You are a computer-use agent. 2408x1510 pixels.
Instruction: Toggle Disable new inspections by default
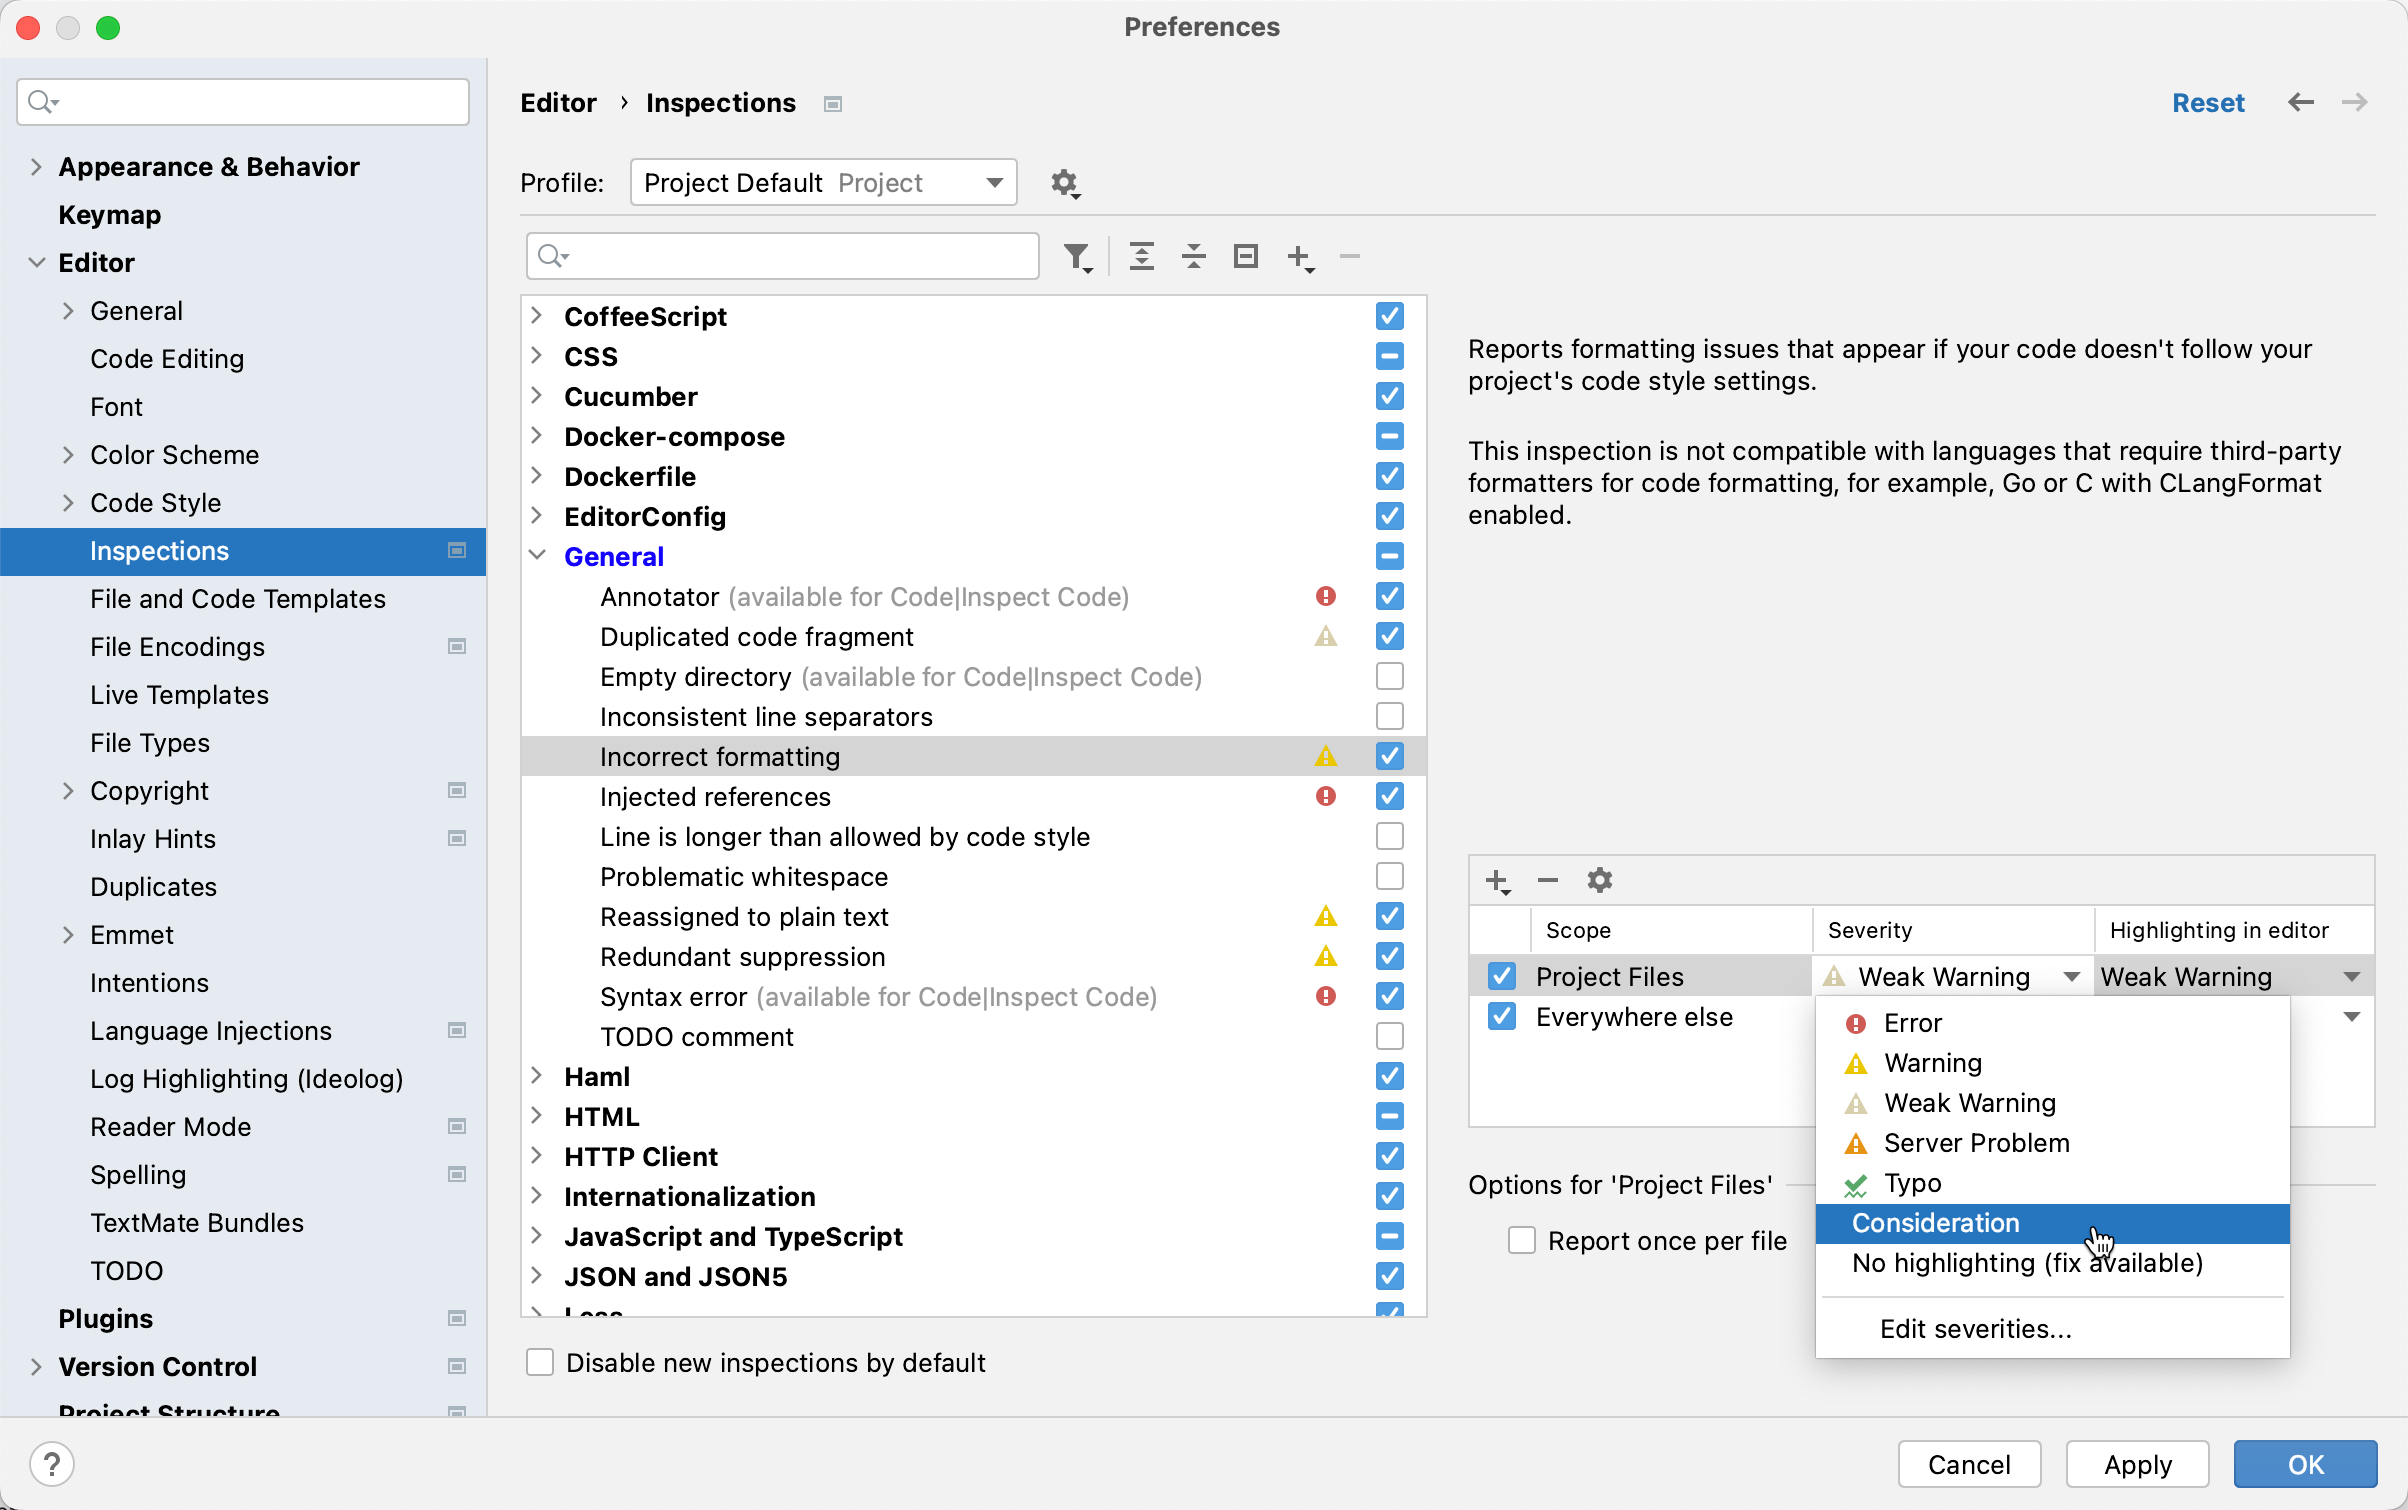pos(540,1362)
